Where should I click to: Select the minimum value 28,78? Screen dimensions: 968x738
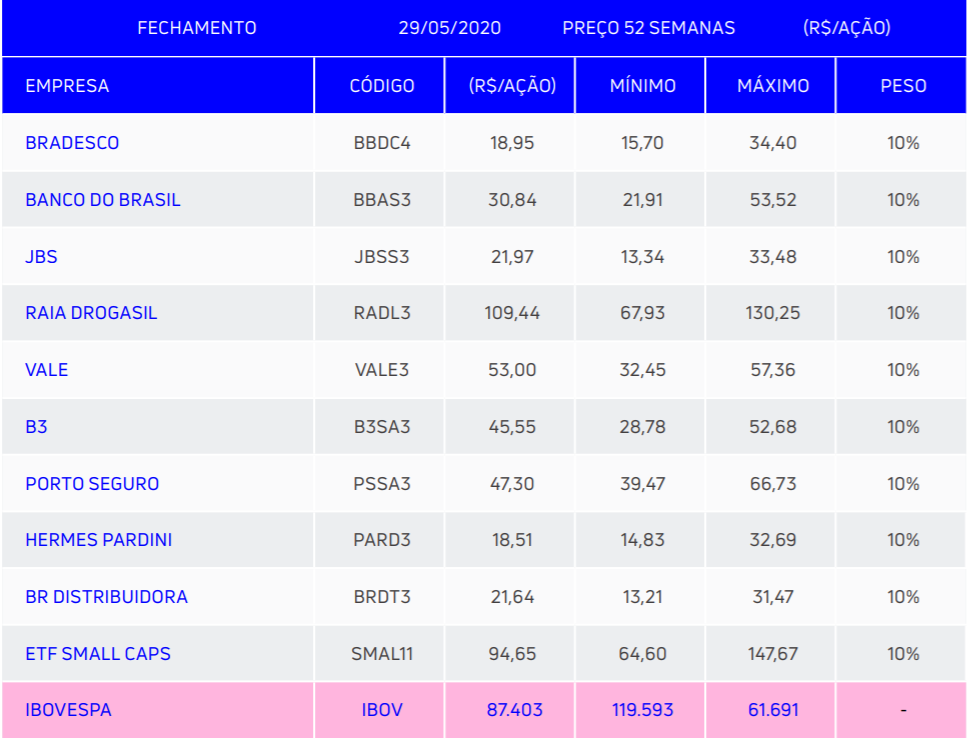(x=643, y=426)
